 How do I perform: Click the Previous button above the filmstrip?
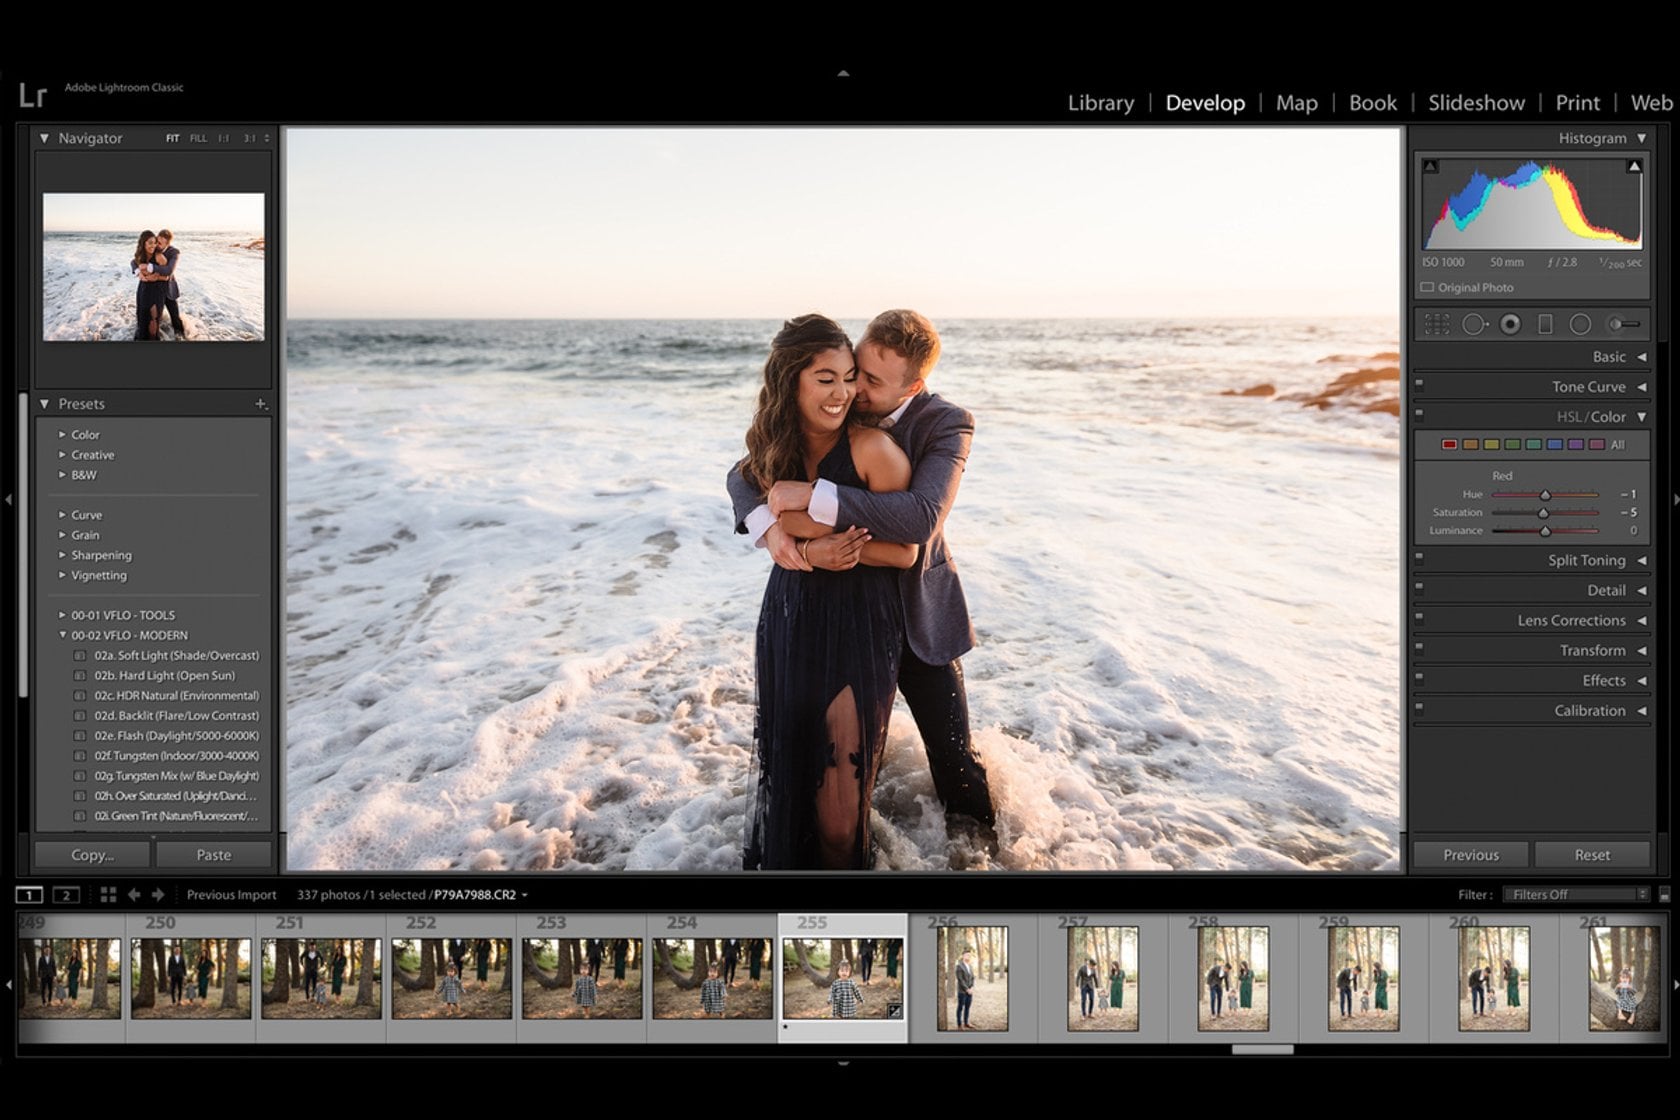(x=1470, y=855)
